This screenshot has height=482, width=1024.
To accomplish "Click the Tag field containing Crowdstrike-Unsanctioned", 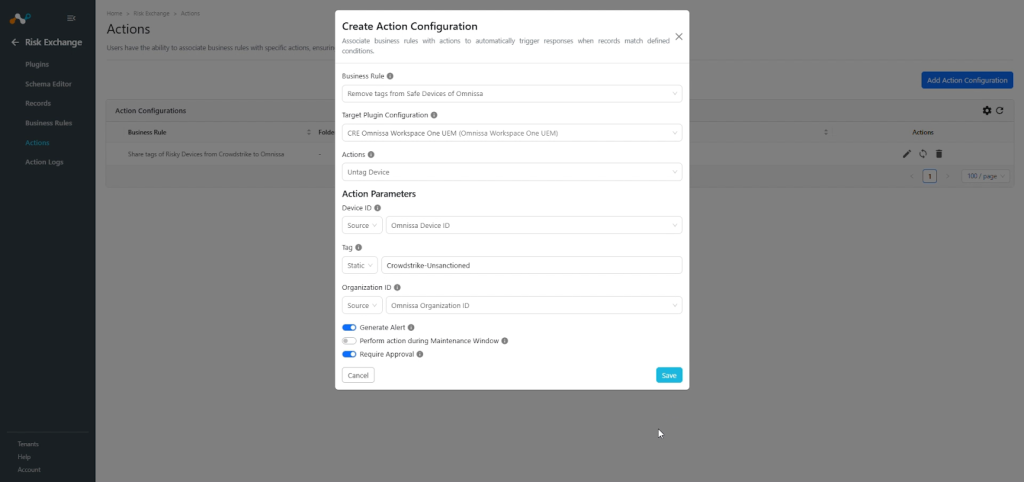I will tap(532, 265).
